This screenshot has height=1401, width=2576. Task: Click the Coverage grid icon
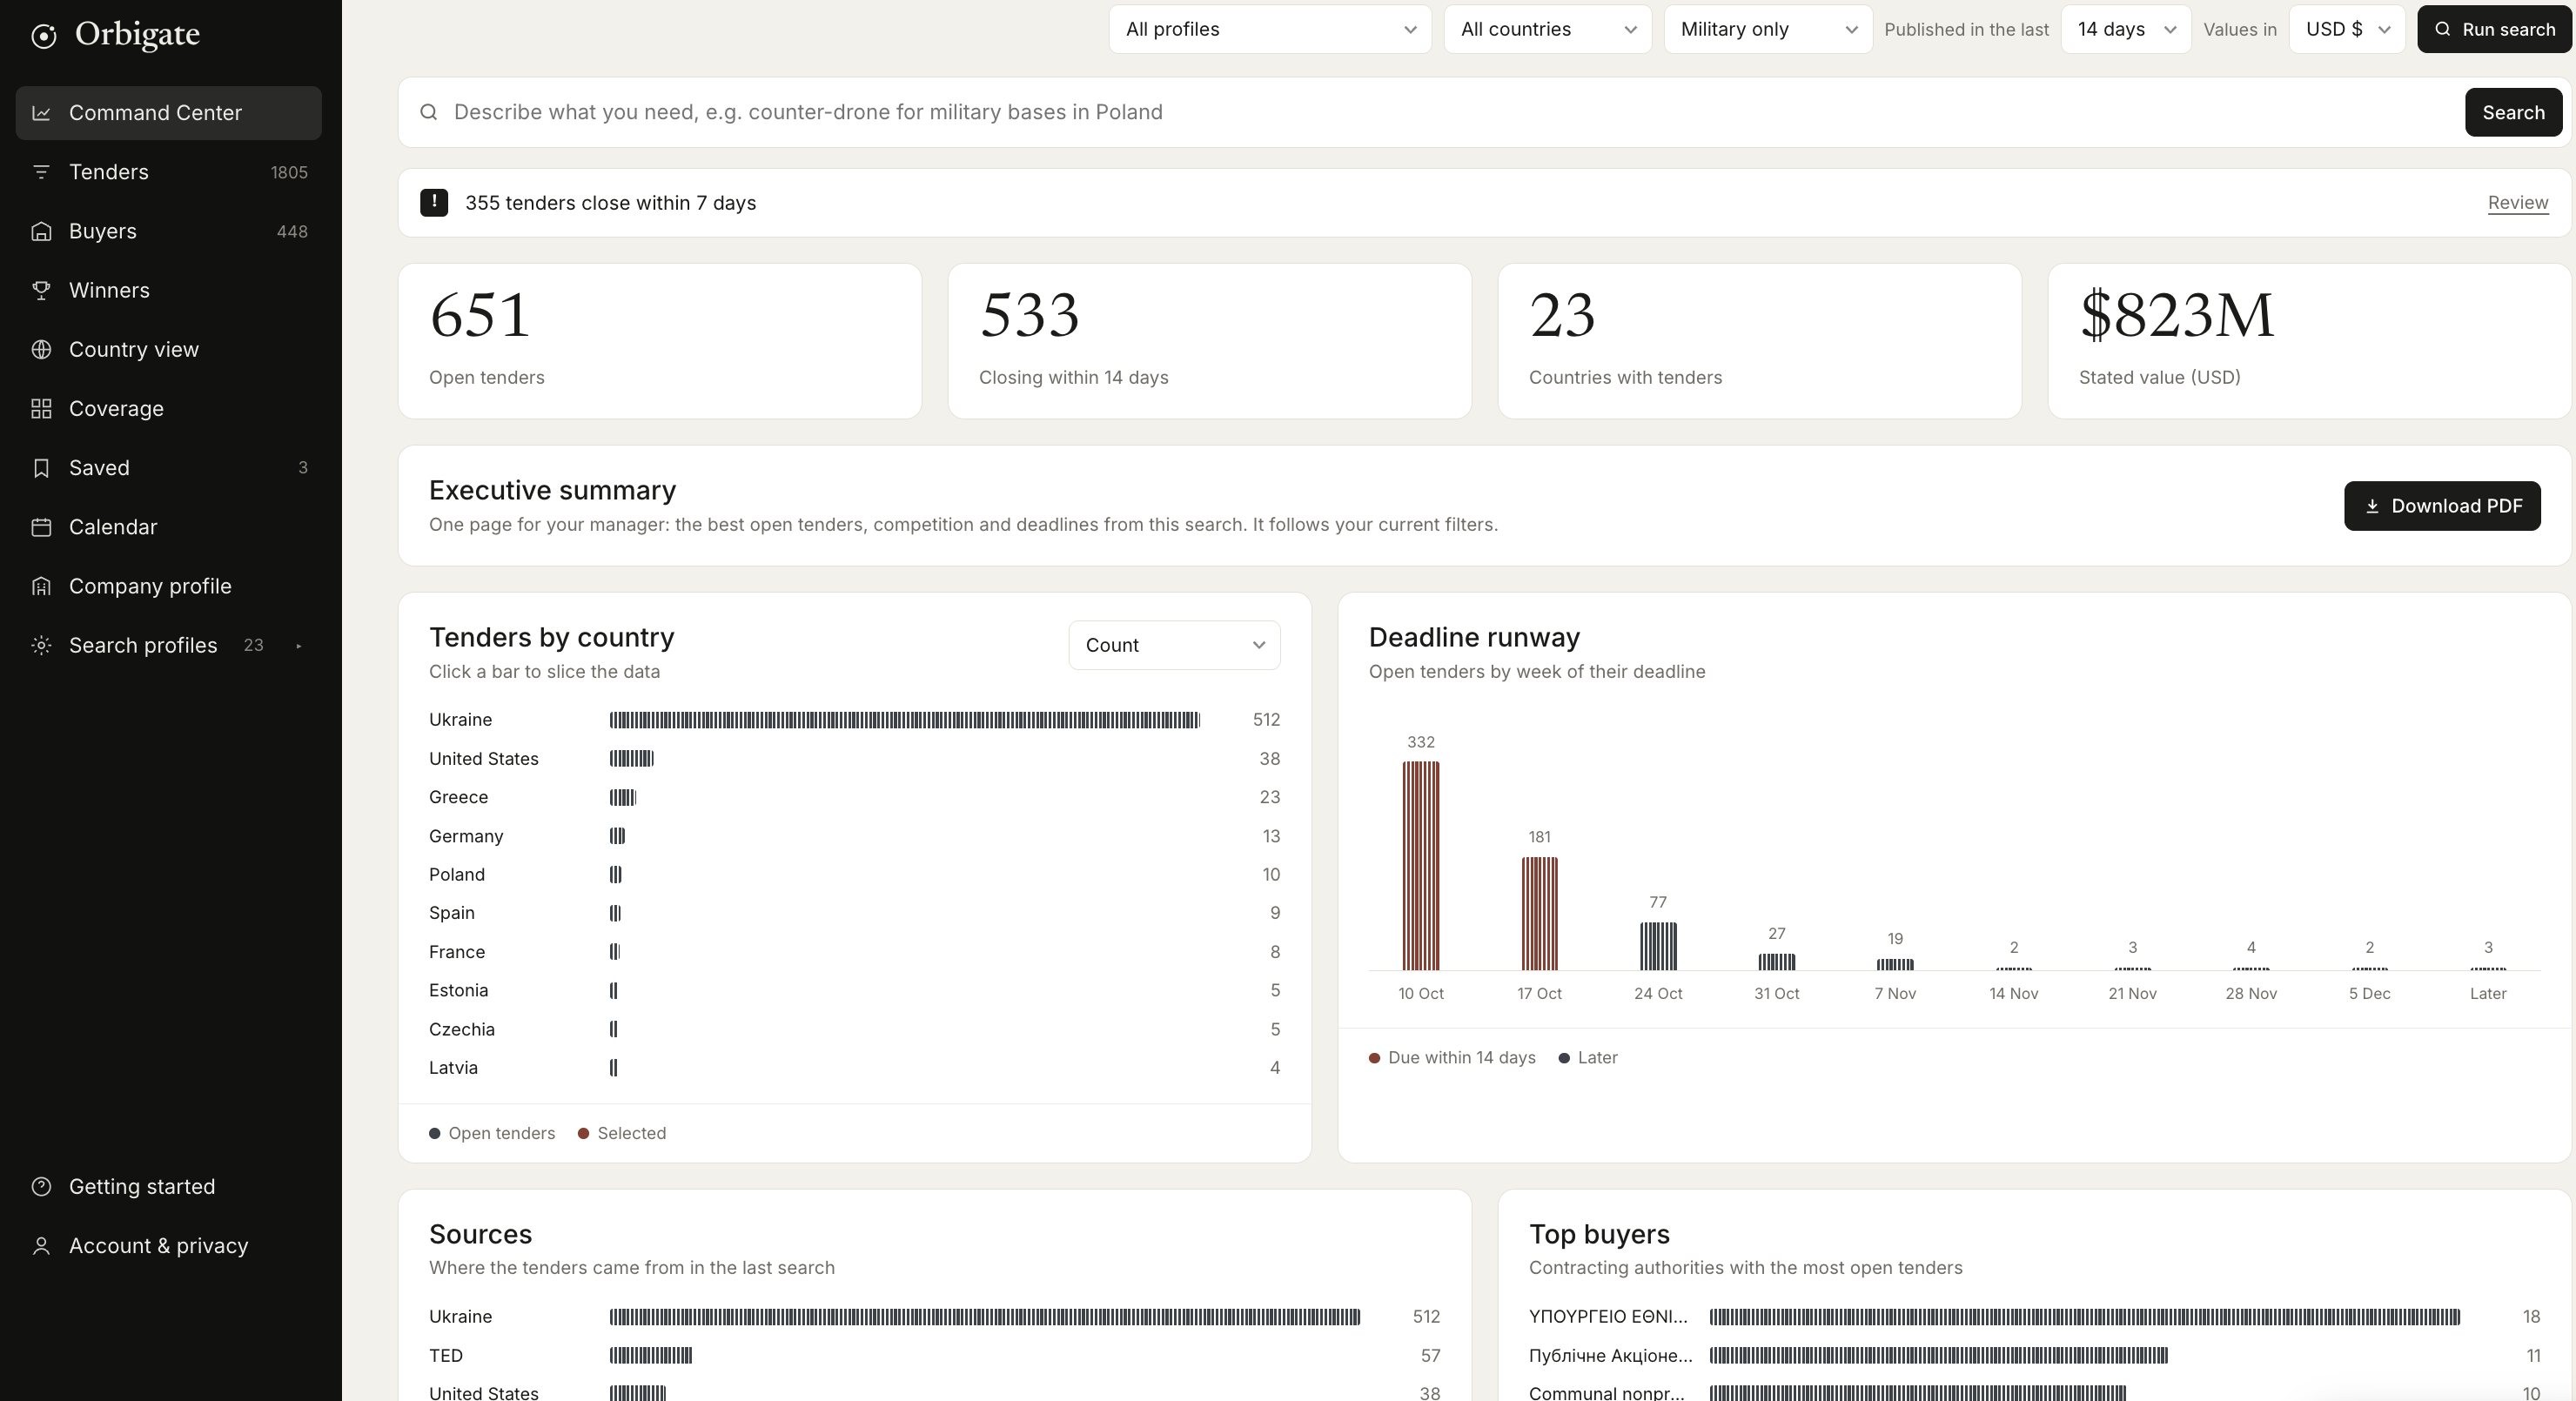[x=41, y=408]
